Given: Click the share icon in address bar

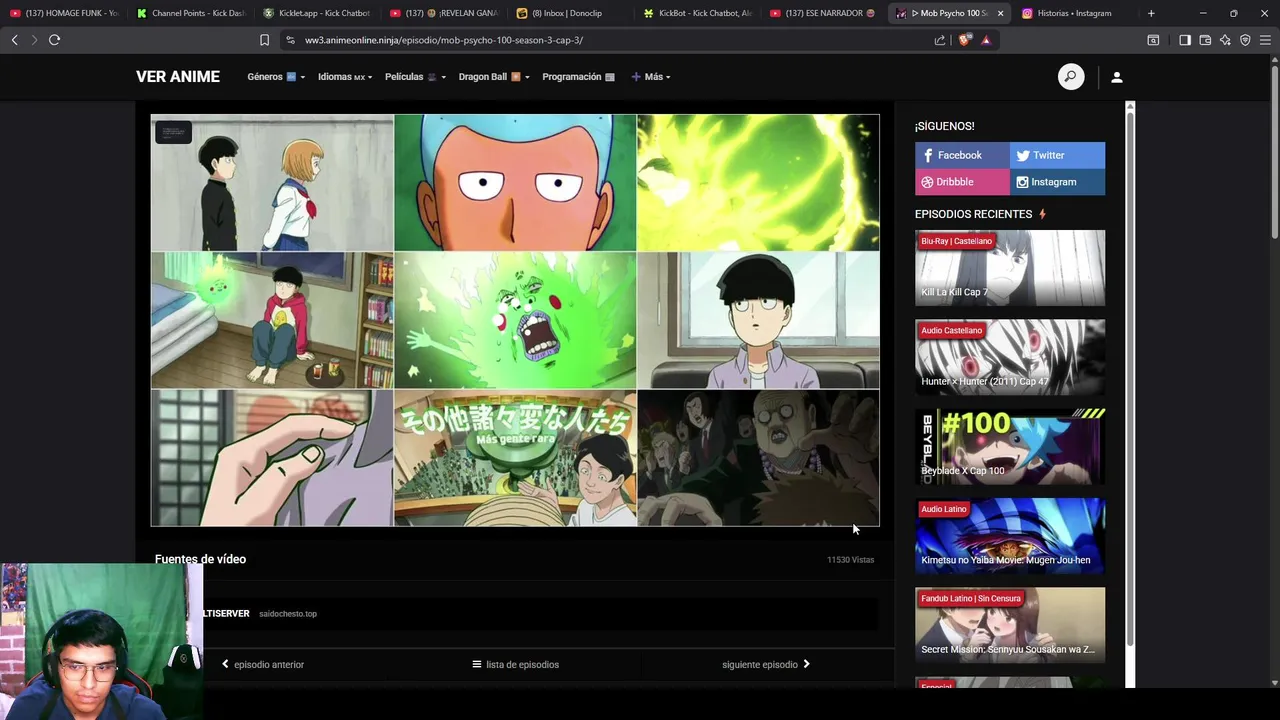Looking at the screenshot, I should click(940, 40).
